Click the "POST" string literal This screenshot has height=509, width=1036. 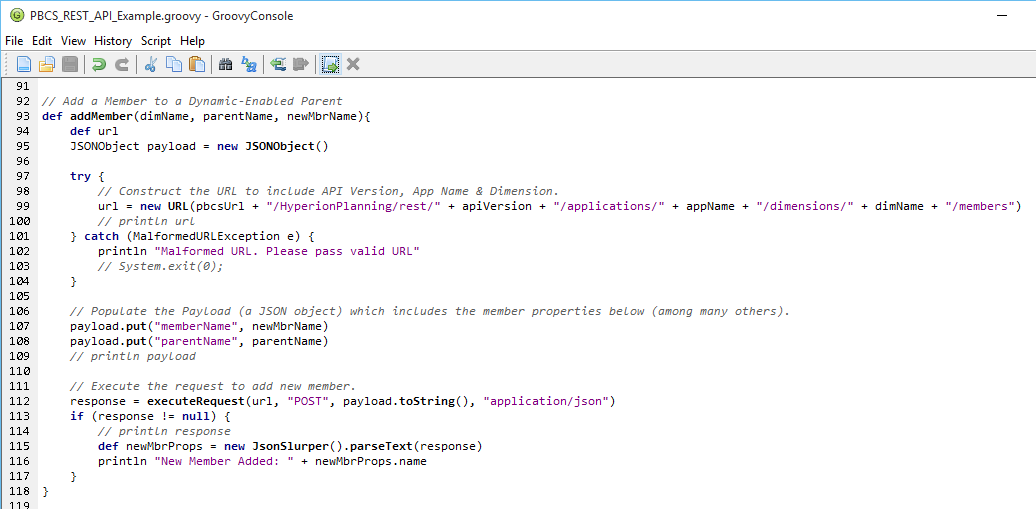coord(309,401)
